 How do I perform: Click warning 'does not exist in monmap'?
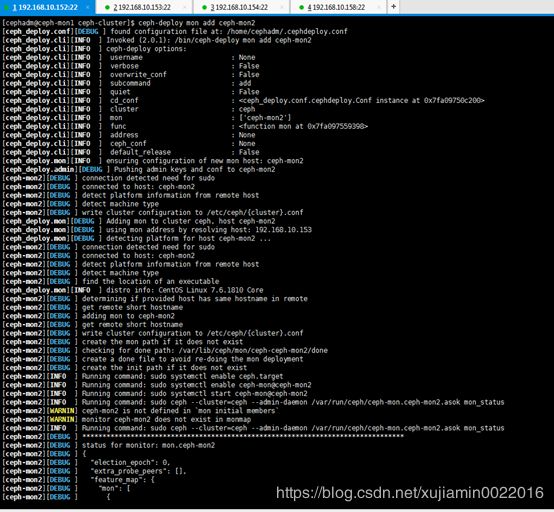tap(127, 419)
